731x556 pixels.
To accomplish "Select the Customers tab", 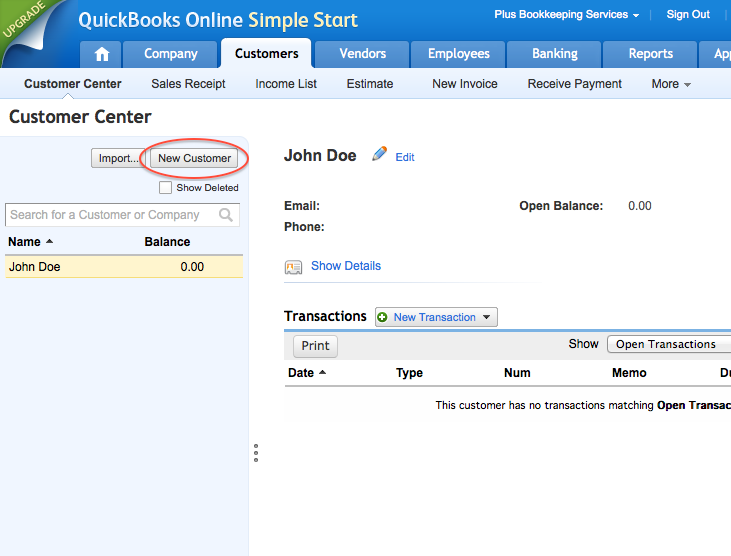I will point(266,54).
